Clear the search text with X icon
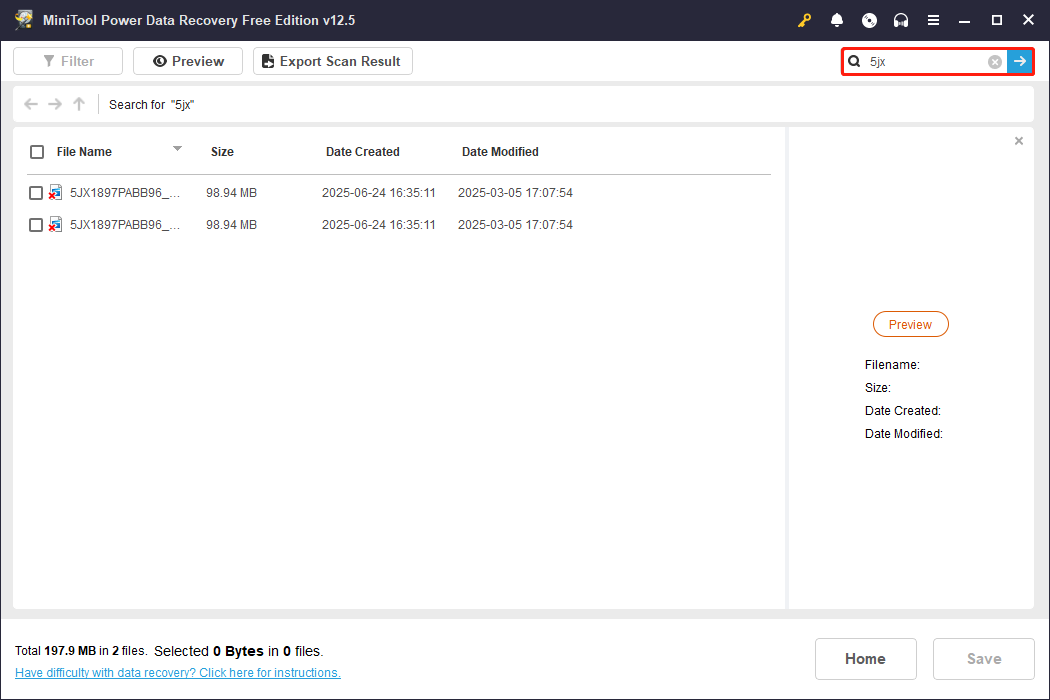 tap(994, 62)
